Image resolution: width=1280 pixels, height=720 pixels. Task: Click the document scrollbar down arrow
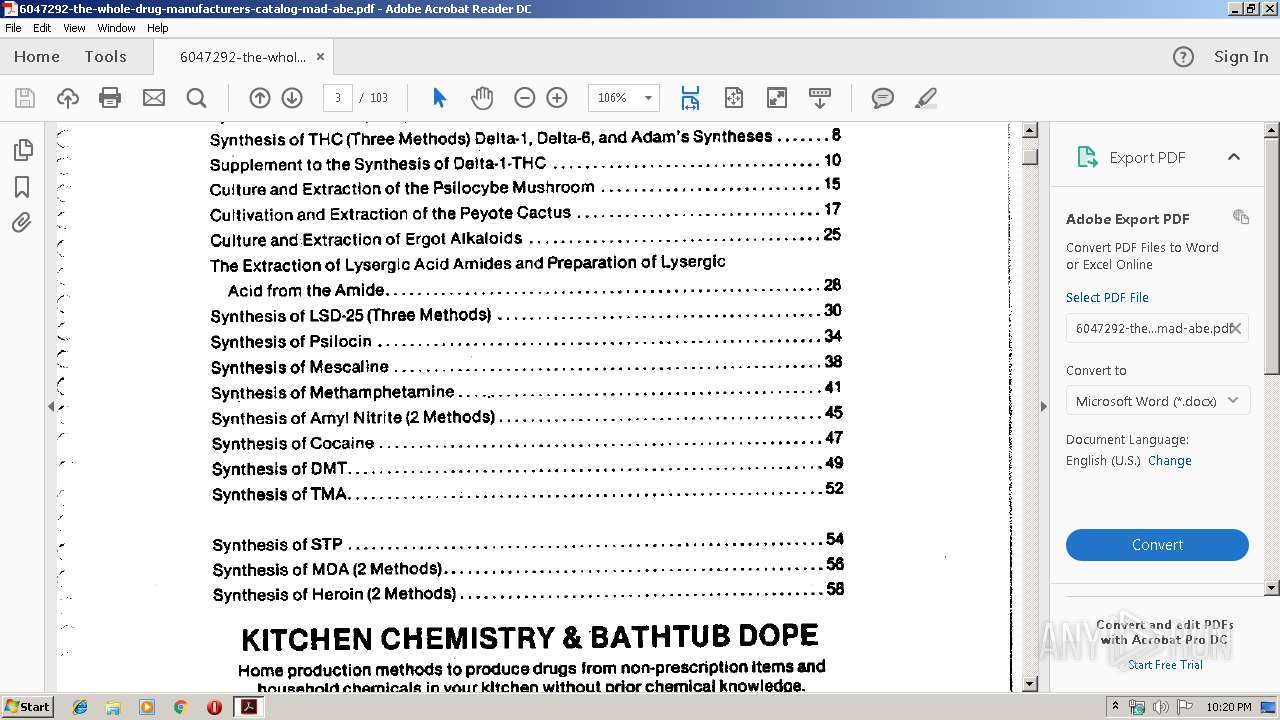[1030, 684]
